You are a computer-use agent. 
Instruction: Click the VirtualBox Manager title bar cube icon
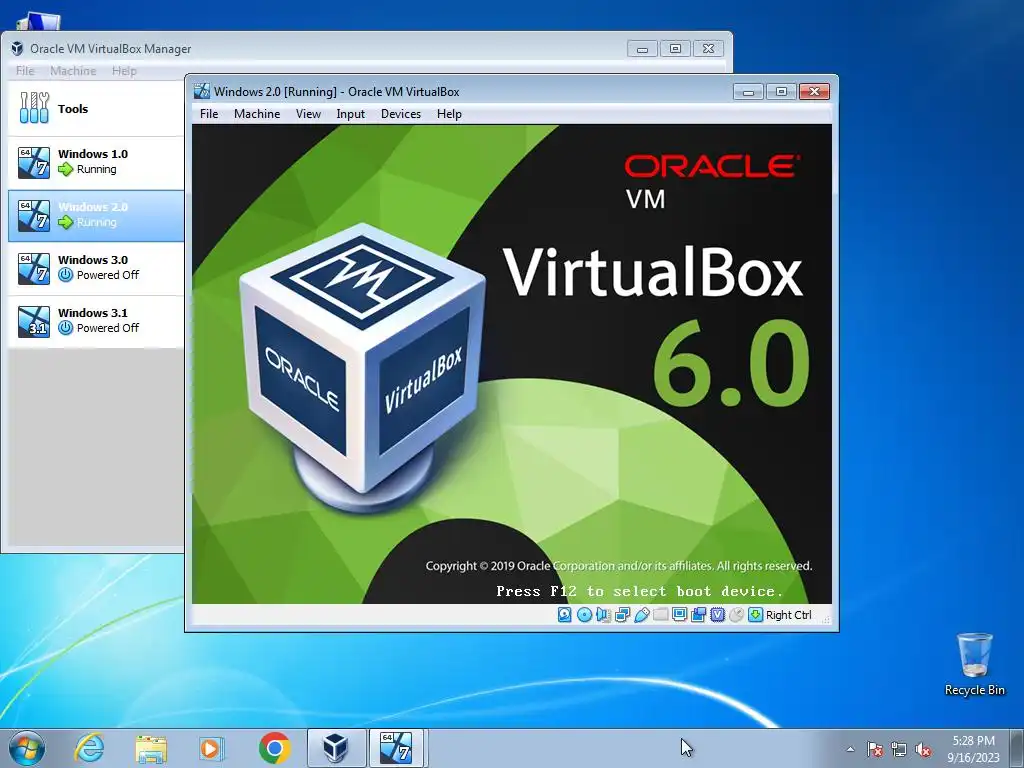(18, 48)
